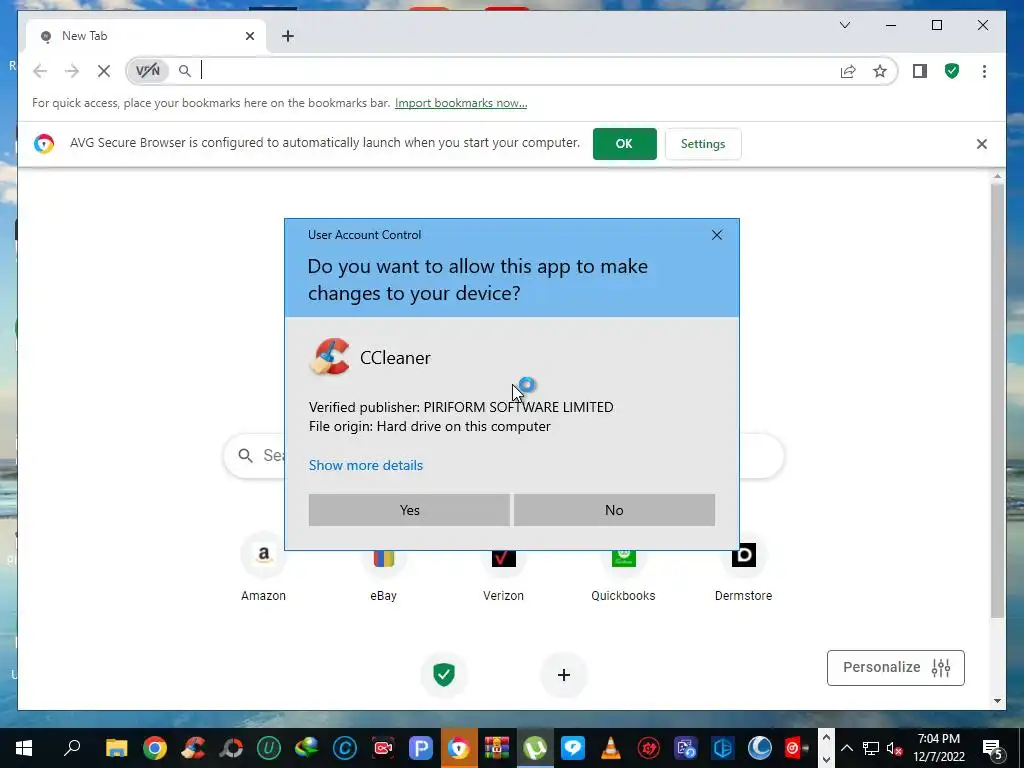
Task: Click the muted volume tray icon
Action: [894, 748]
